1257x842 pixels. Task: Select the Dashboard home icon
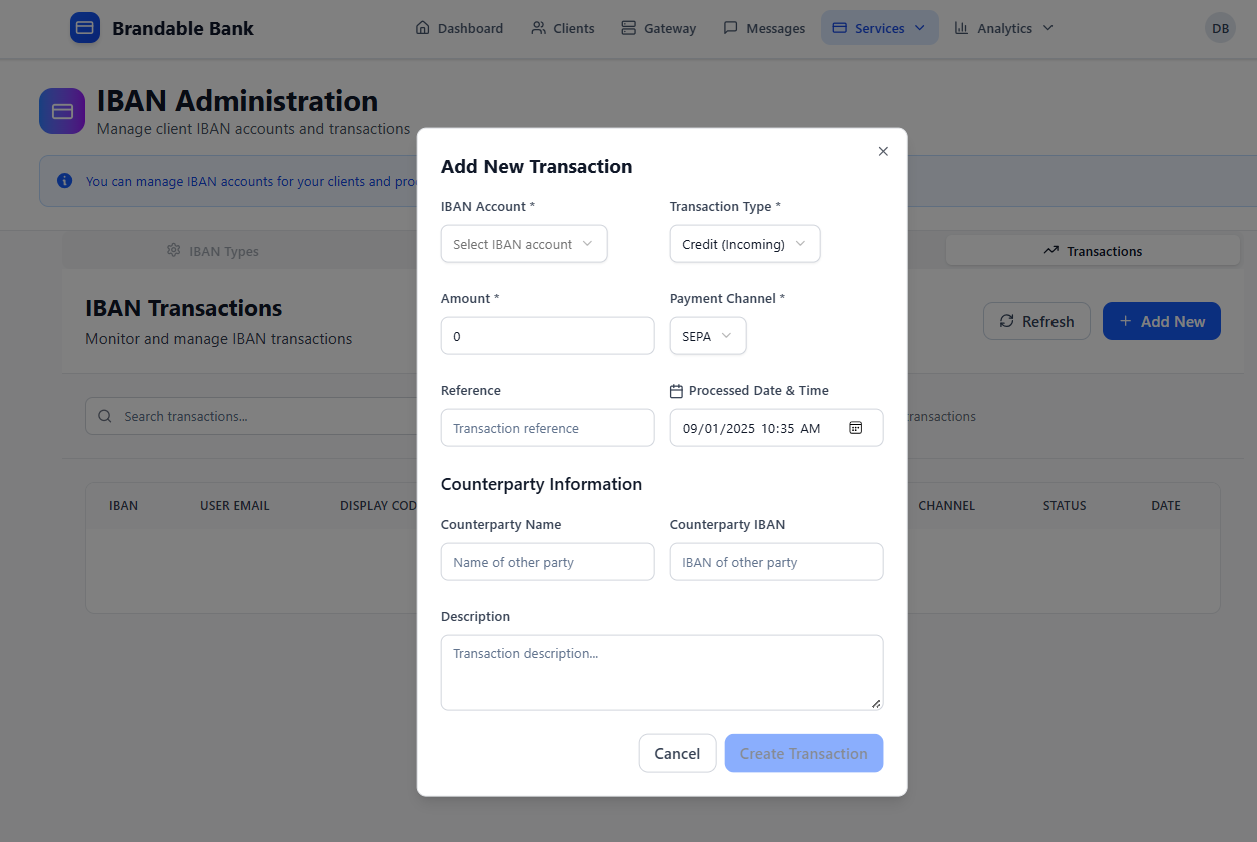(423, 28)
